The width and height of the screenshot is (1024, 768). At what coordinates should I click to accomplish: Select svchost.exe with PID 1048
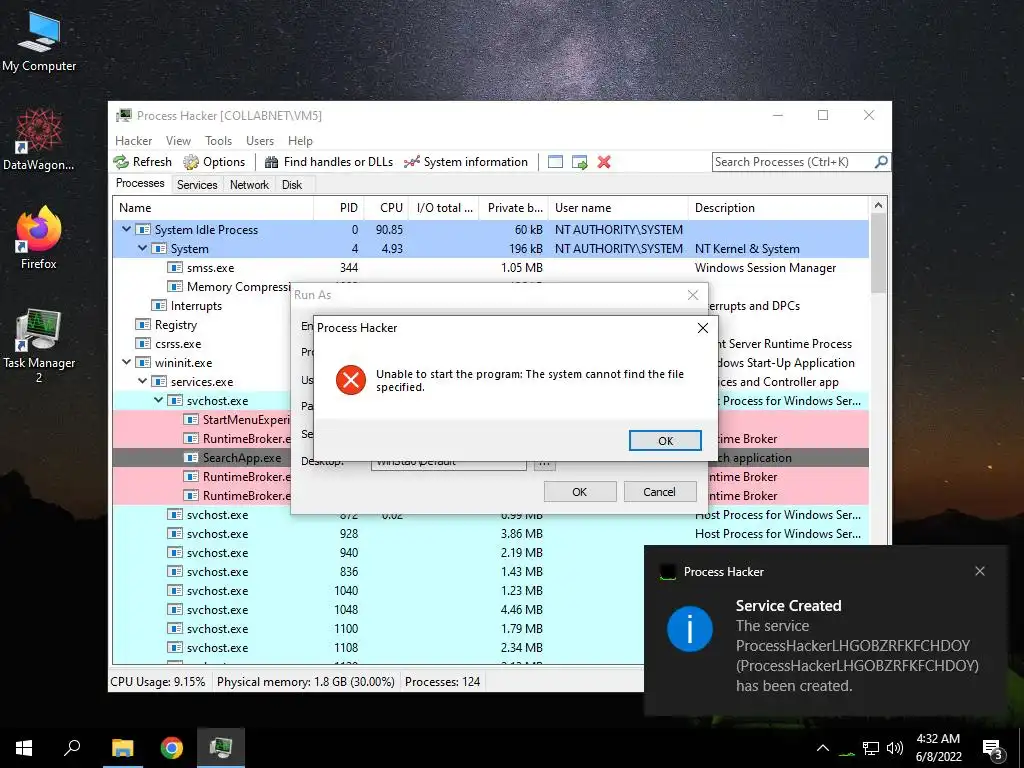[379, 609]
